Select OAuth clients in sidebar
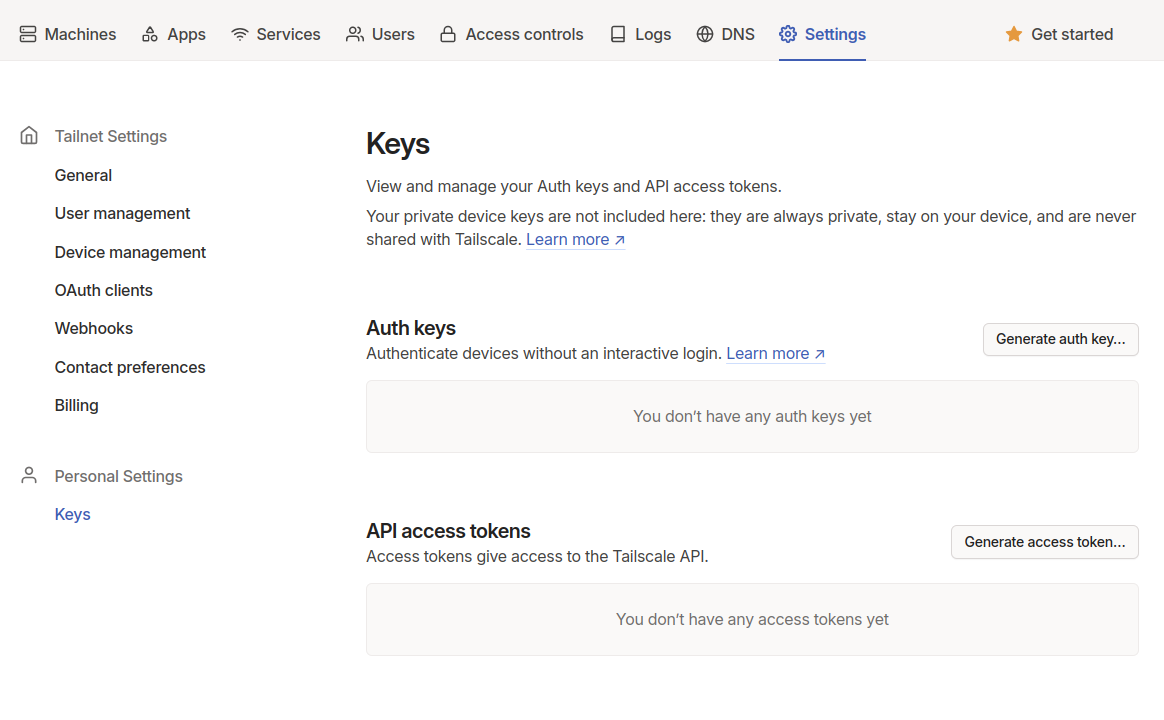This screenshot has width=1164, height=720. click(103, 290)
